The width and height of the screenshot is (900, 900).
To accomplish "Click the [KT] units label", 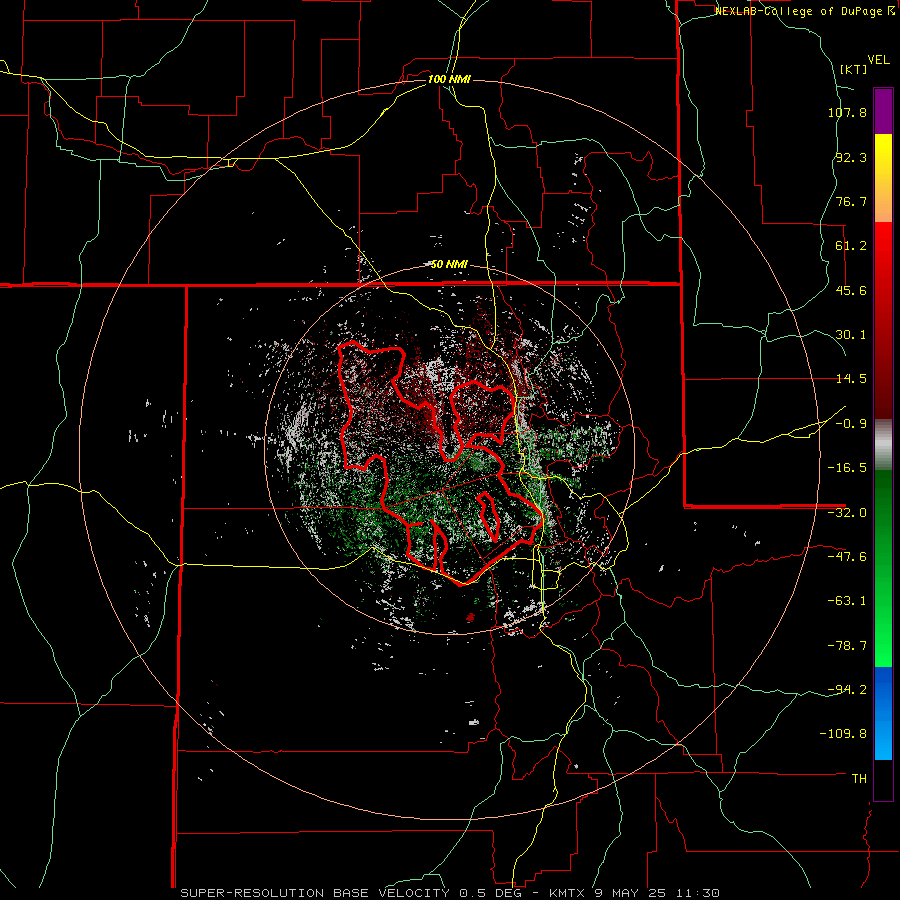I will point(854,69).
